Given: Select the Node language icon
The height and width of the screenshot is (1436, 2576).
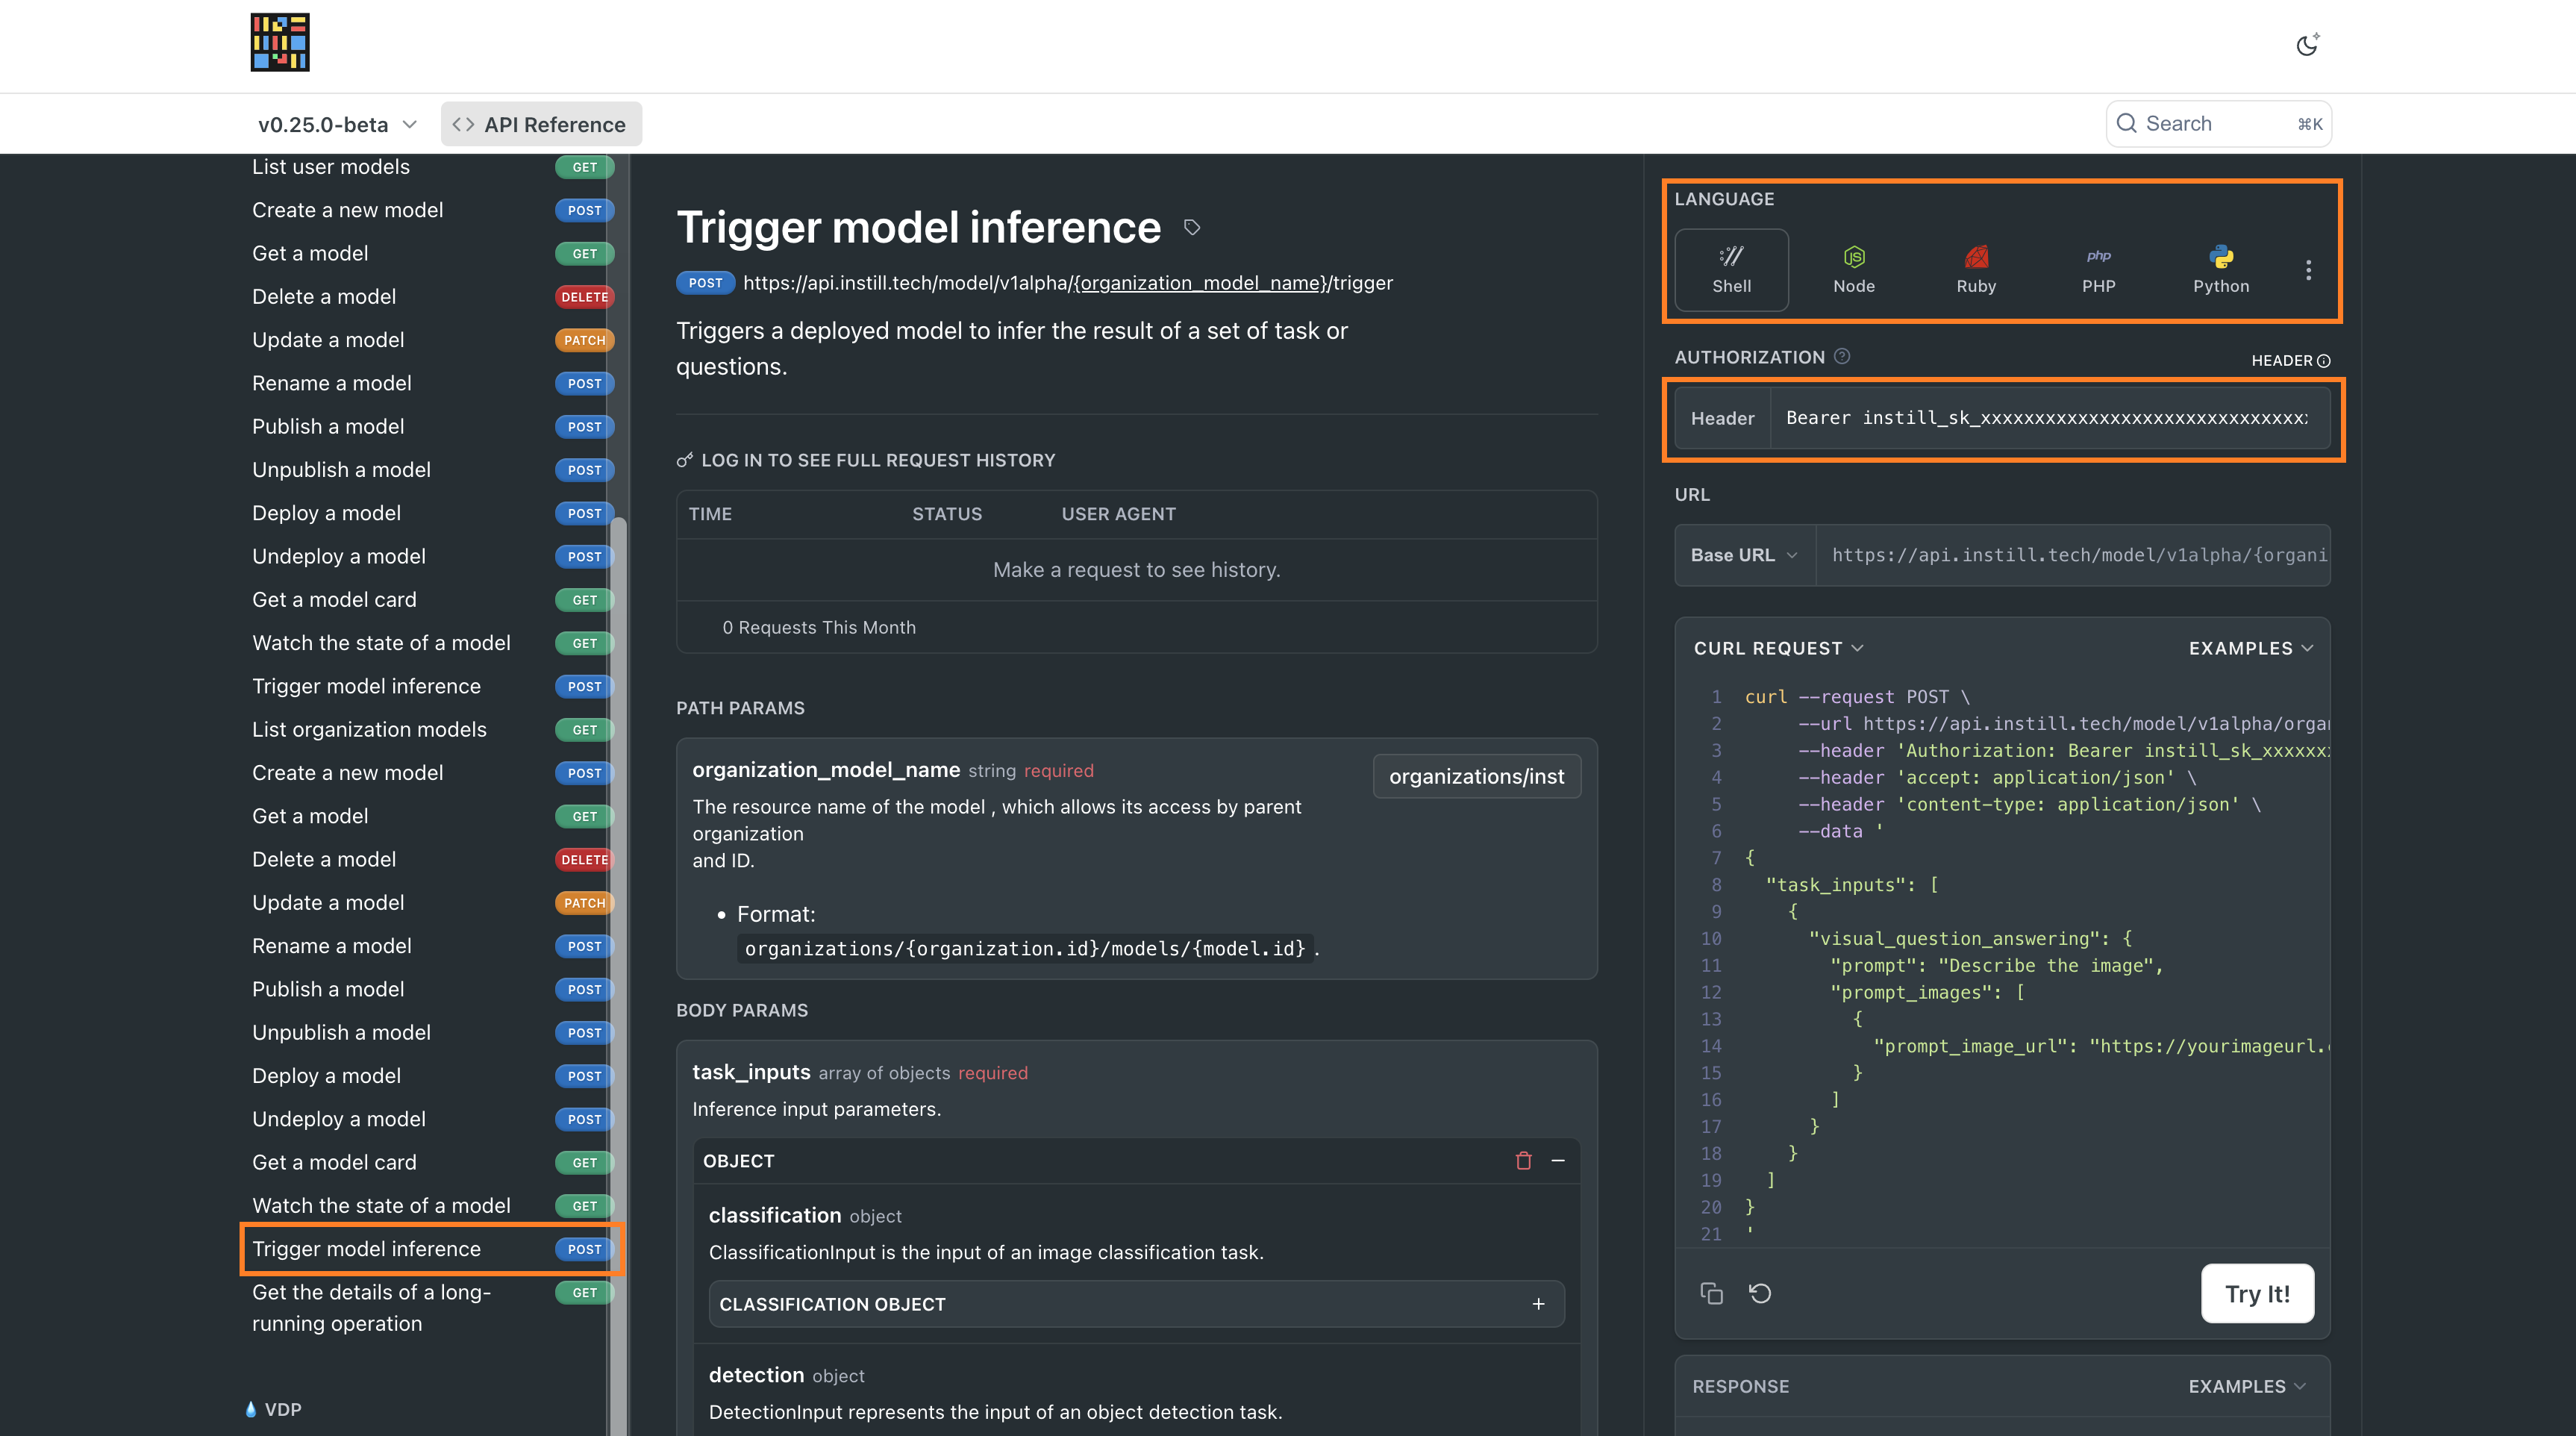Looking at the screenshot, I should coord(1853,269).
